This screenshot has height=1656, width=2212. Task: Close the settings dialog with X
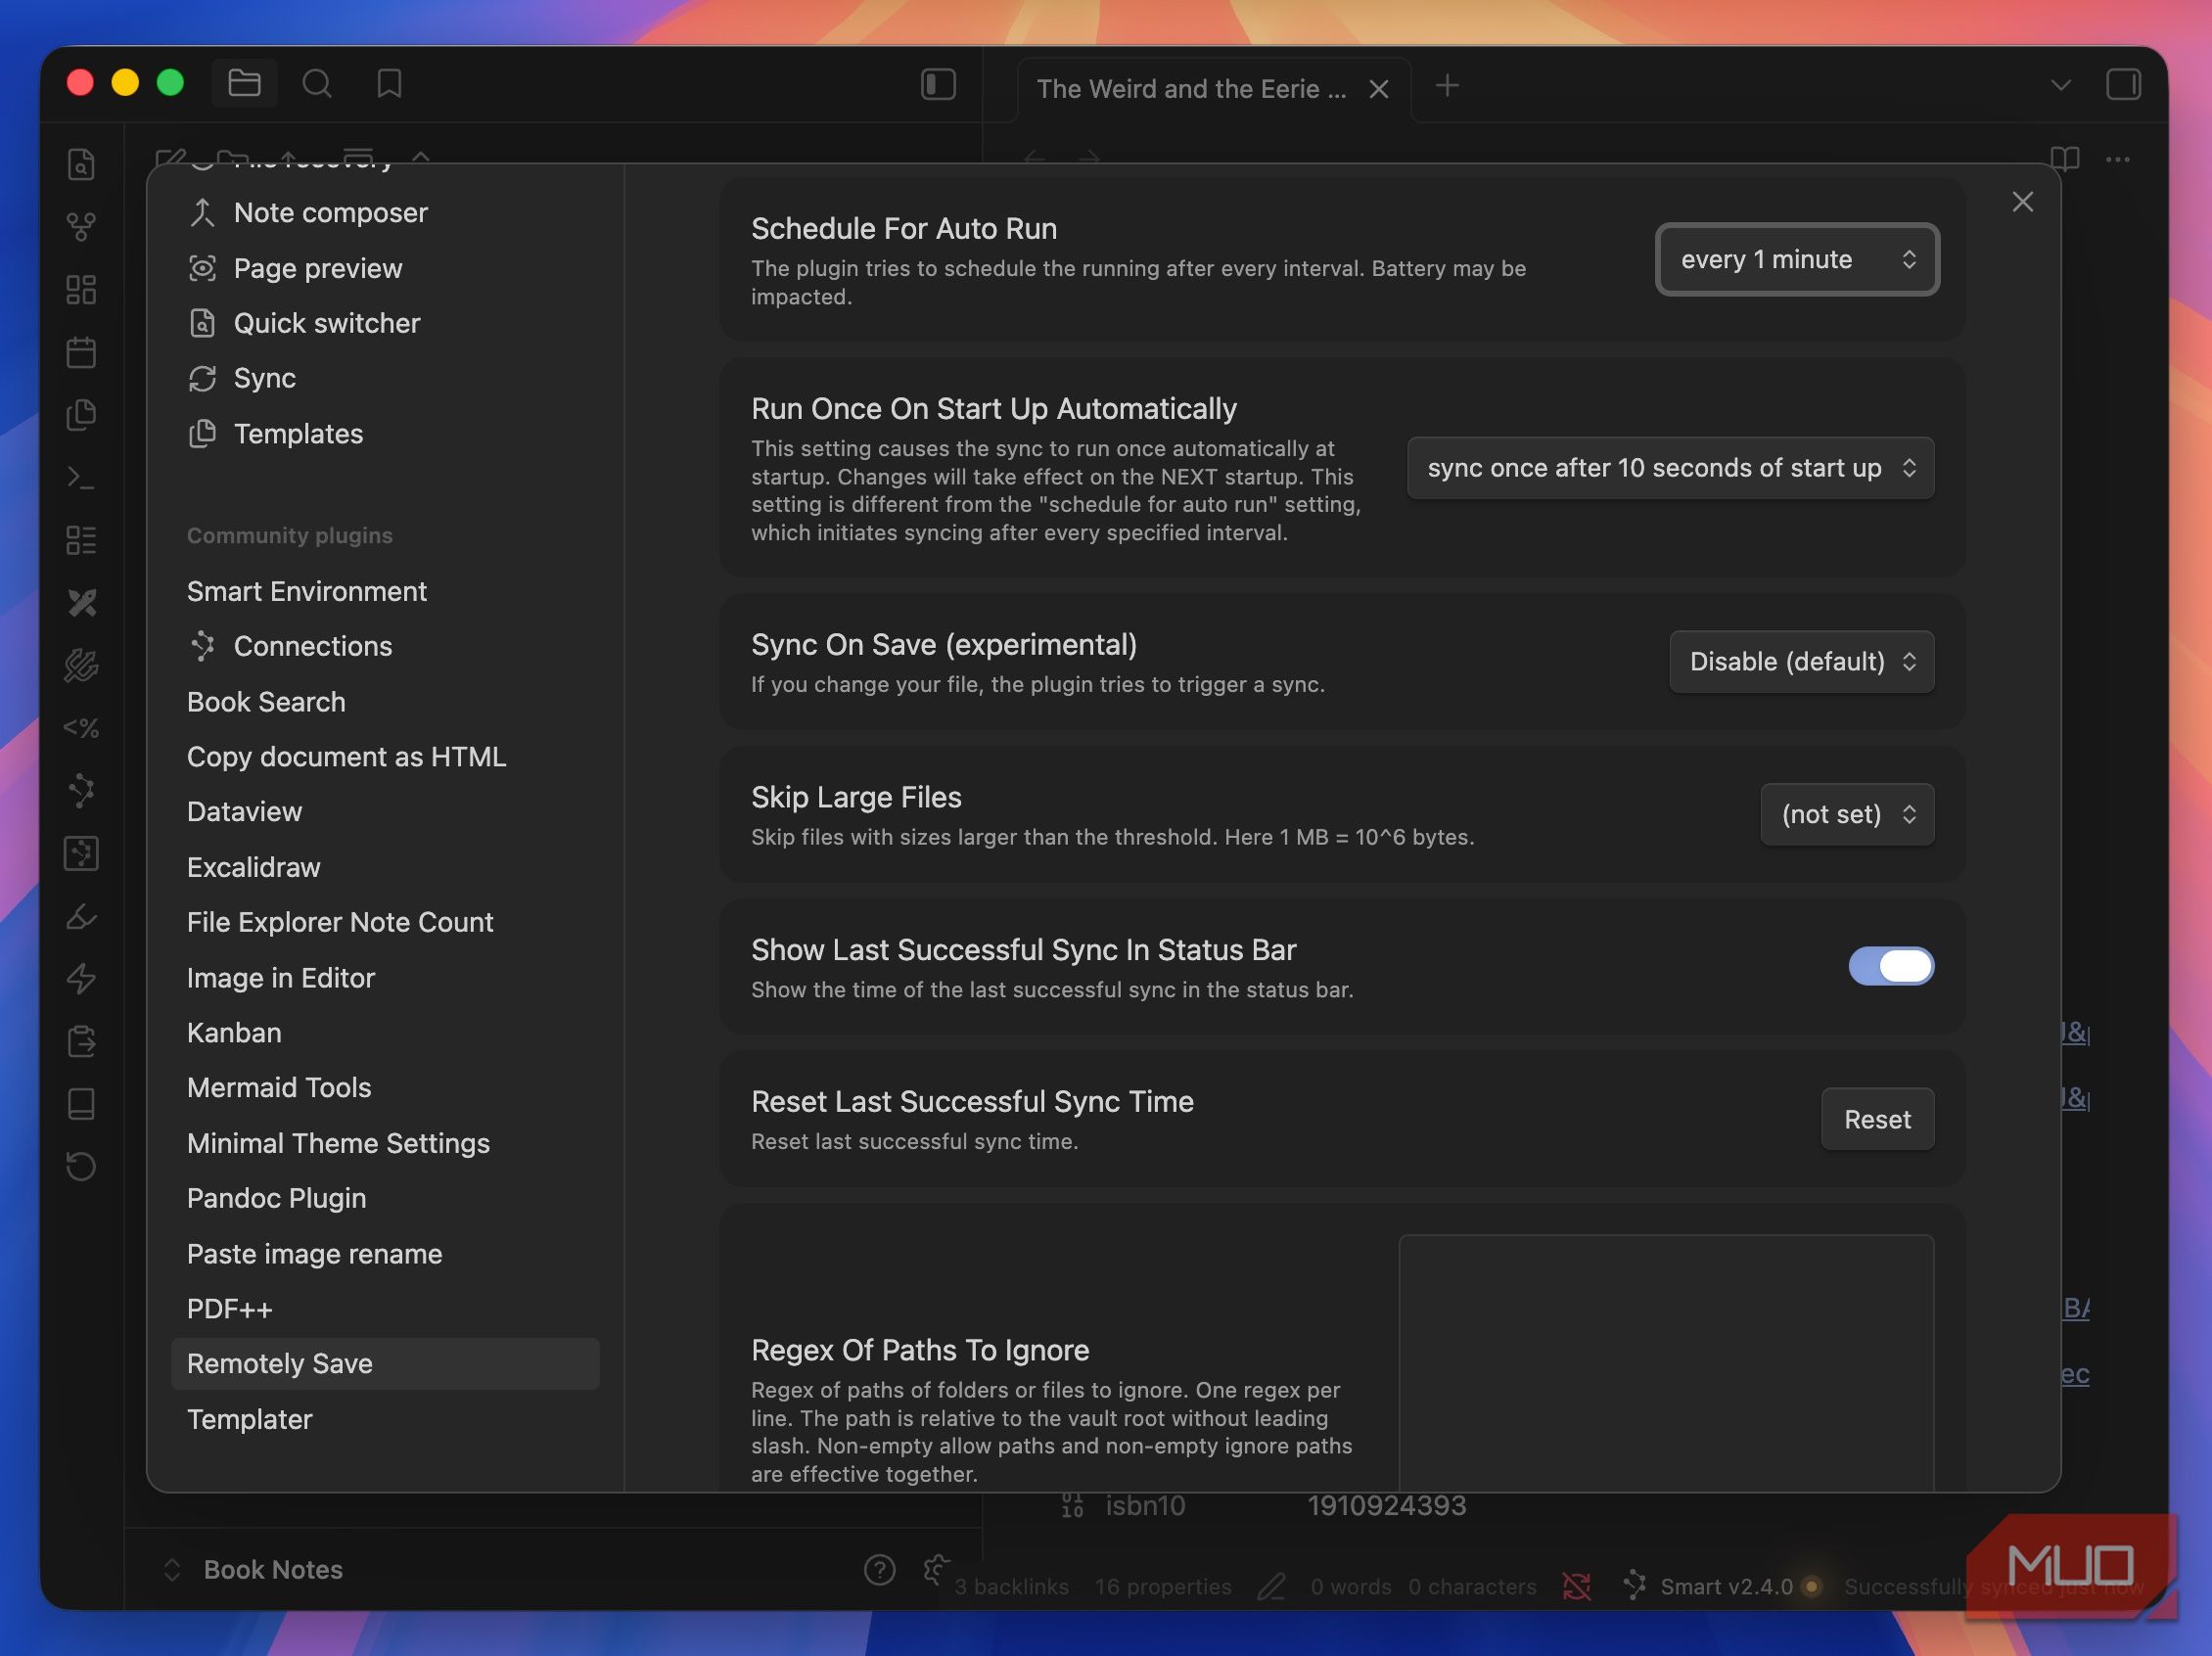[2022, 202]
